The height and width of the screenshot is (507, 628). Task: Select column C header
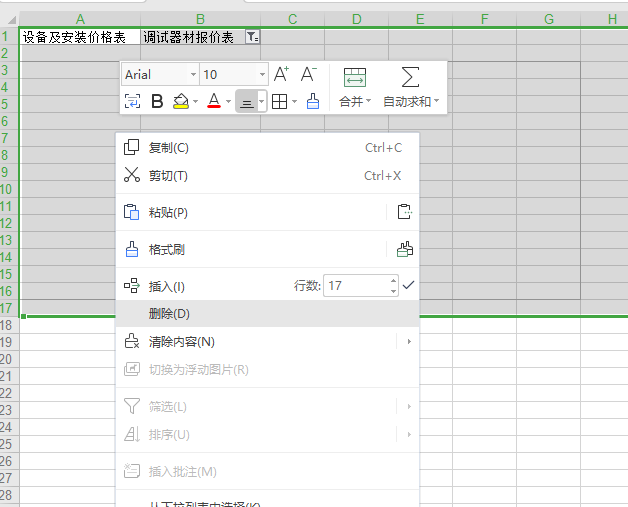point(292,19)
